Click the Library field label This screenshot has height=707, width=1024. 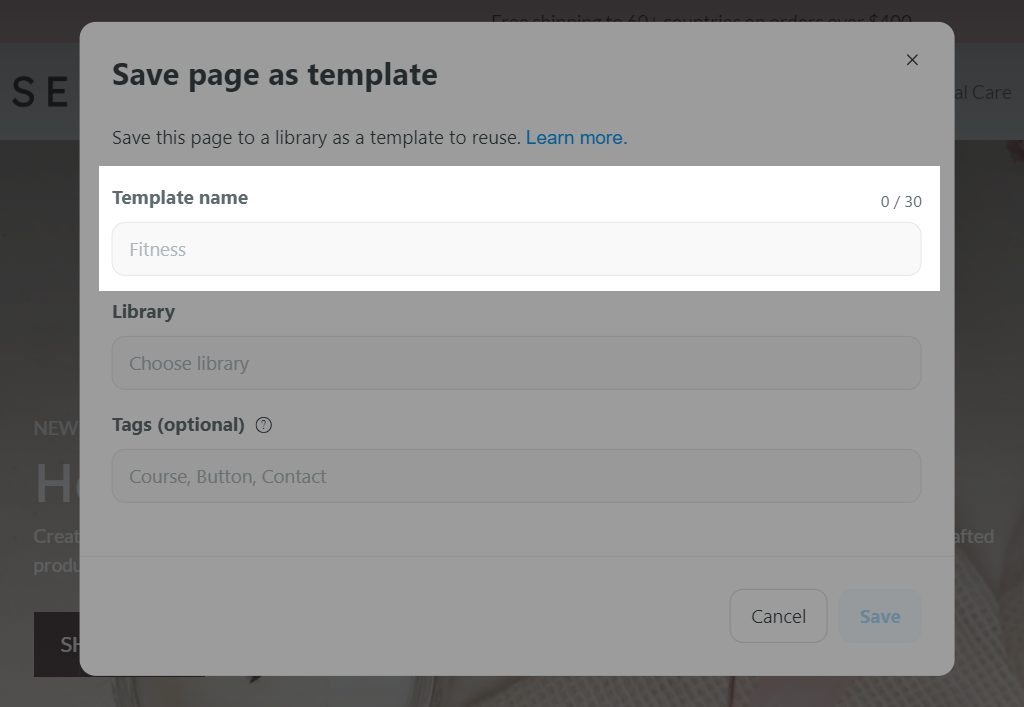point(143,312)
